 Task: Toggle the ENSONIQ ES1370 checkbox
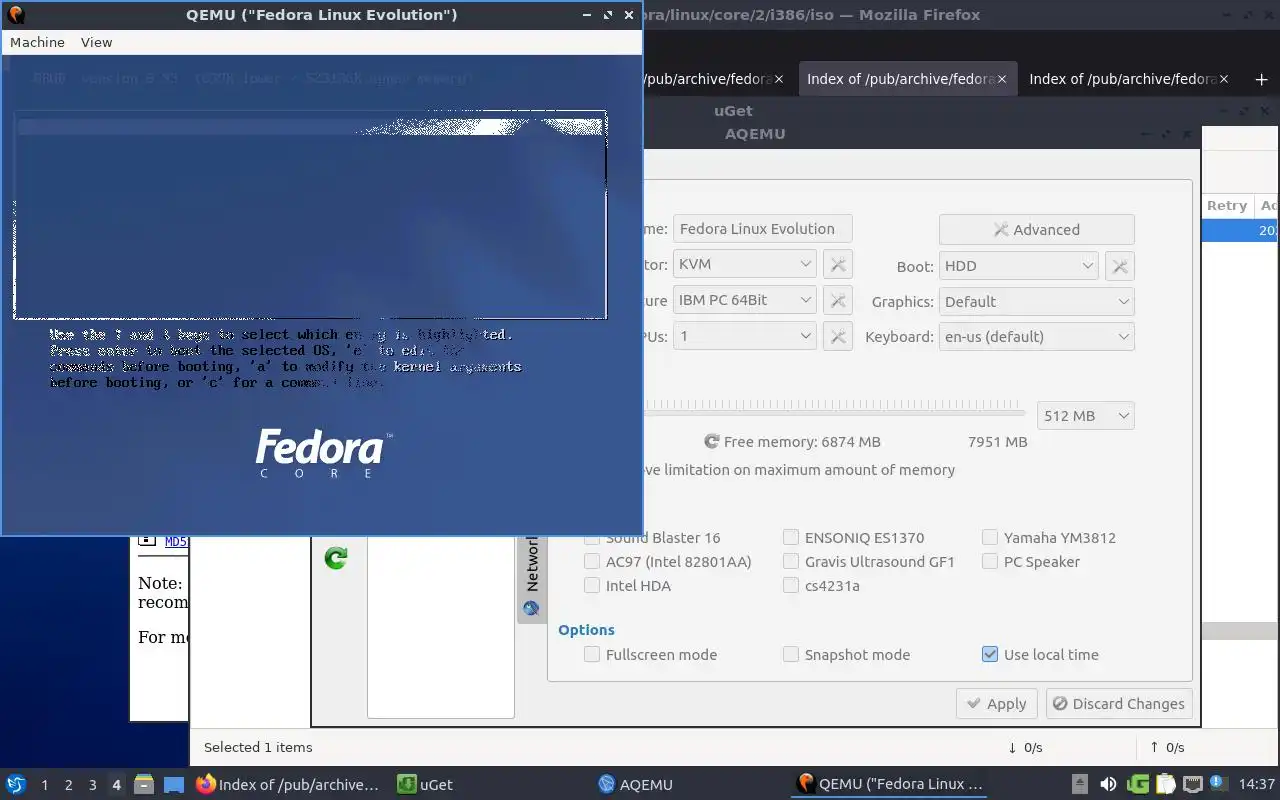791,537
